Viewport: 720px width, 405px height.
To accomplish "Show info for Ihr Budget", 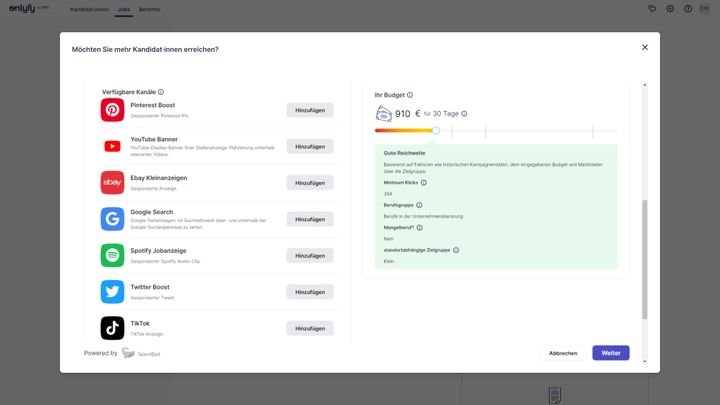I will tap(410, 95).
